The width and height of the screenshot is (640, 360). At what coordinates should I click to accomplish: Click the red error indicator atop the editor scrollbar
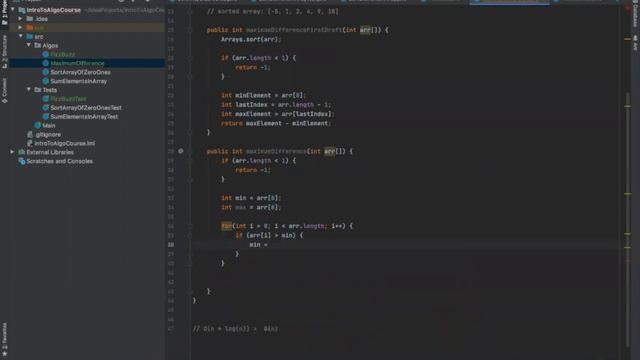point(628,7)
